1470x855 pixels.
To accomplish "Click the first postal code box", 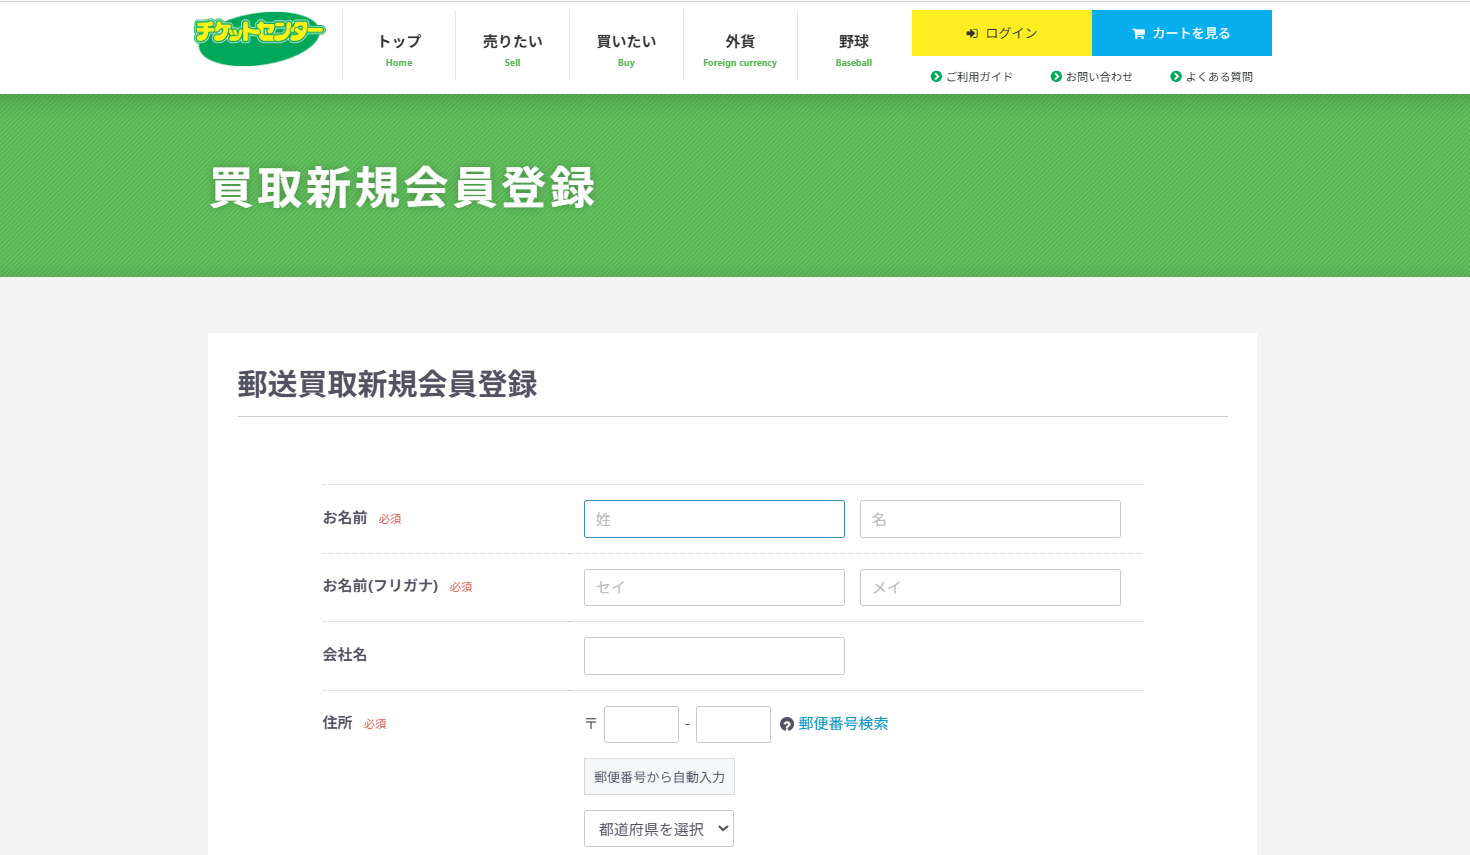I will 641,724.
